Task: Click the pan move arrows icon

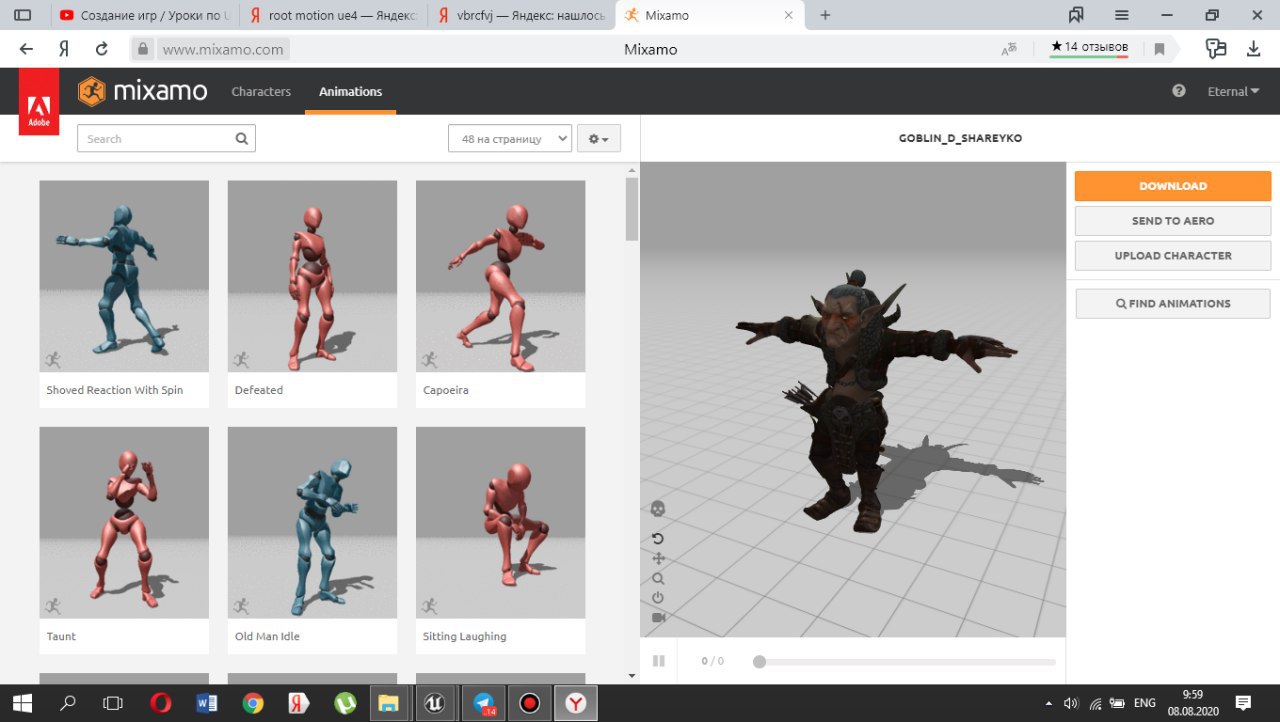Action: [658, 559]
